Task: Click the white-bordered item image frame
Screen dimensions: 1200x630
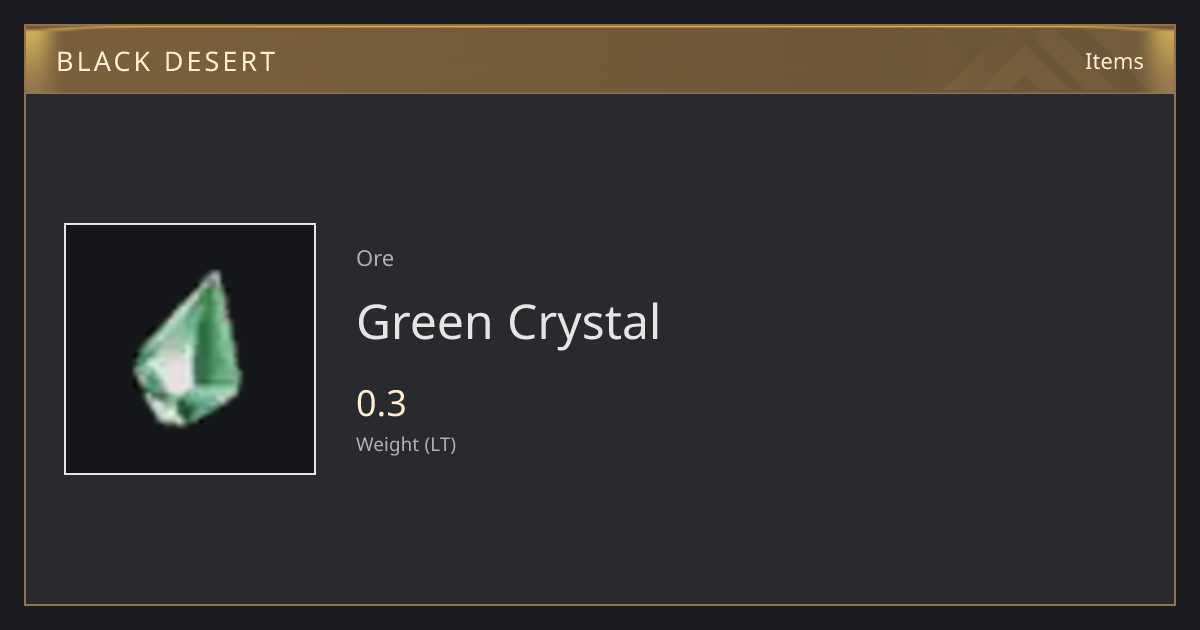Action: (190, 349)
